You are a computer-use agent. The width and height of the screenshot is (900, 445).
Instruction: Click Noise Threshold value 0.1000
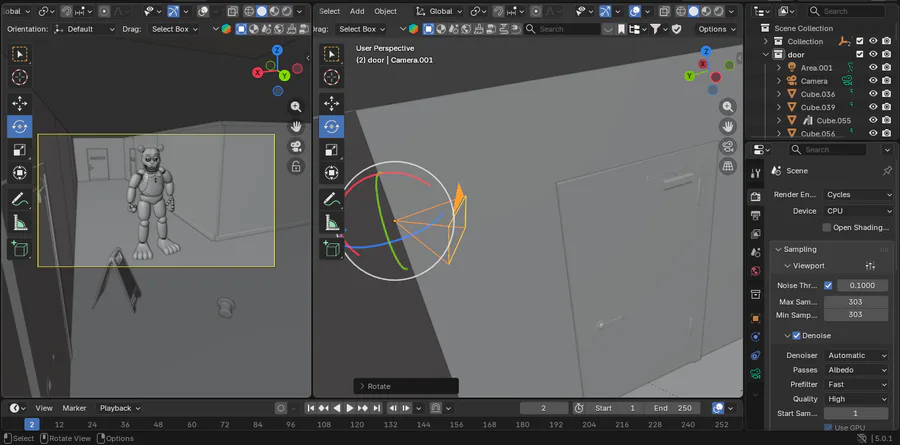click(x=863, y=285)
